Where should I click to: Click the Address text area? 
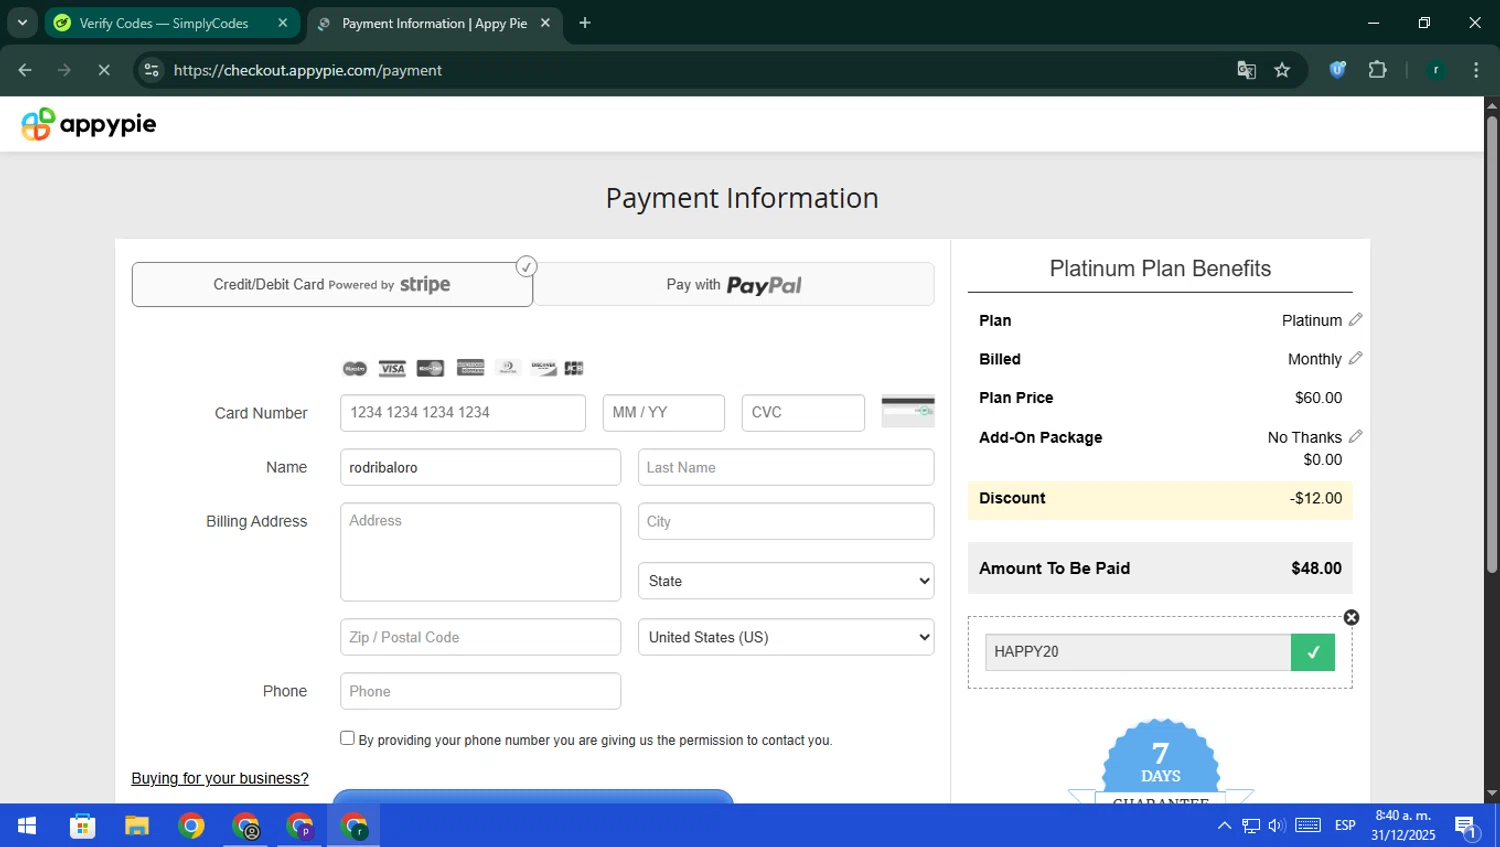(480, 552)
